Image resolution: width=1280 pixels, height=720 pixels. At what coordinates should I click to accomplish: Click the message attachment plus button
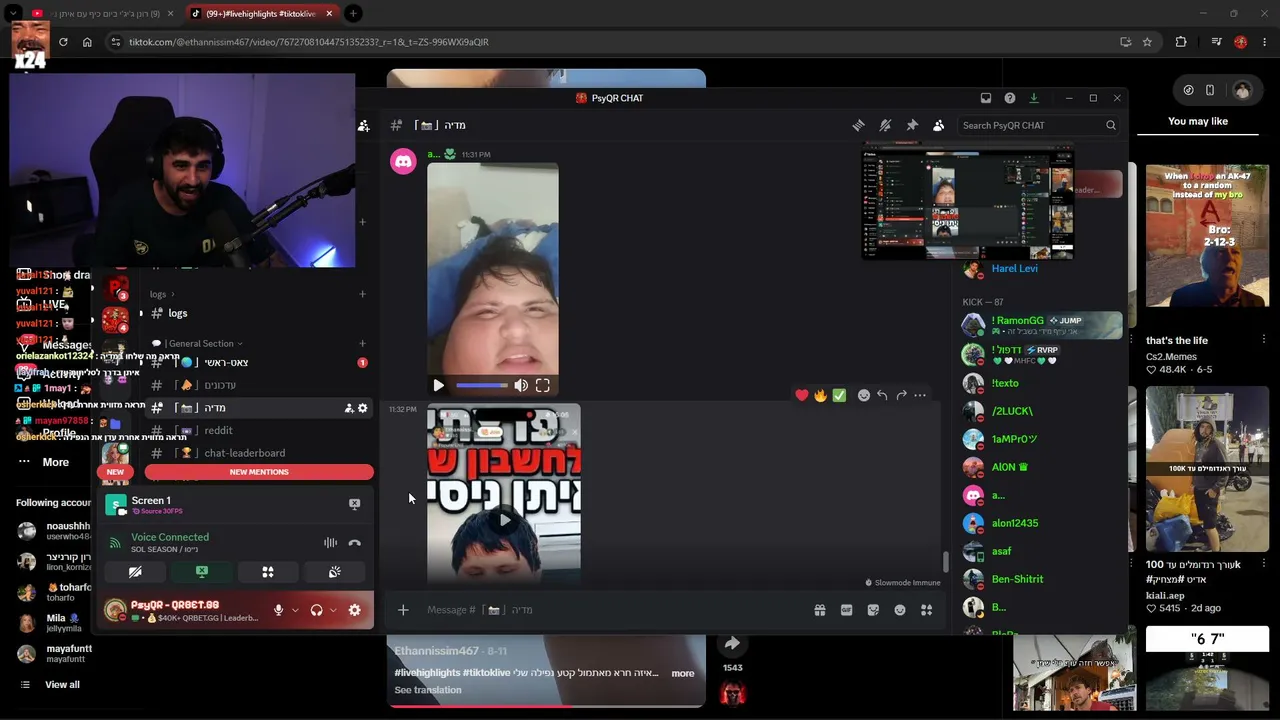(403, 610)
